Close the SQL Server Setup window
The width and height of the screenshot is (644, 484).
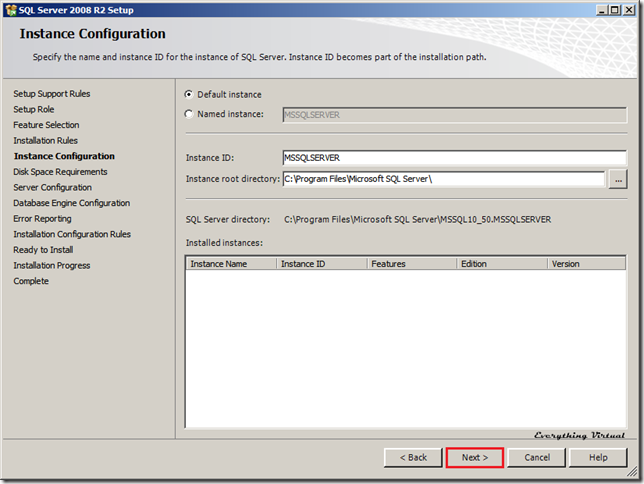pyautogui.click(x=629, y=10)
